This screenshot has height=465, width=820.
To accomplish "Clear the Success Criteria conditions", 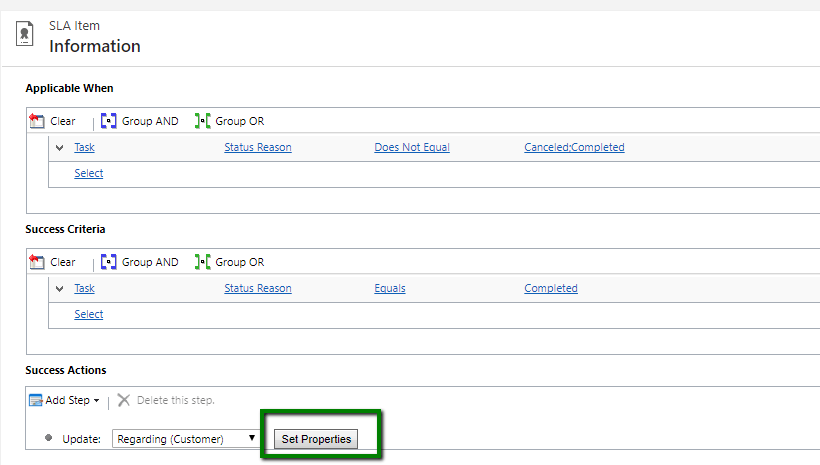I will pyautogui.click(x=53, y=262).
